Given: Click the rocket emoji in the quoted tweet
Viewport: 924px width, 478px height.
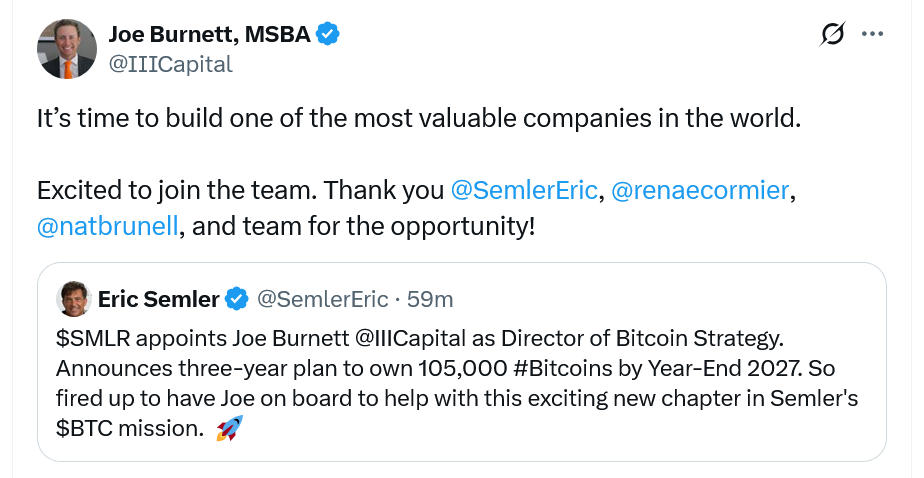Looking at the screenshot, I should coord(229,430).
